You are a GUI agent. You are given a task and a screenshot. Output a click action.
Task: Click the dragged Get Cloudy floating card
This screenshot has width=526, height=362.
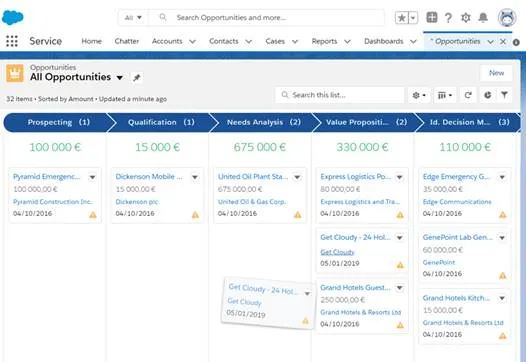coord(268,303)
